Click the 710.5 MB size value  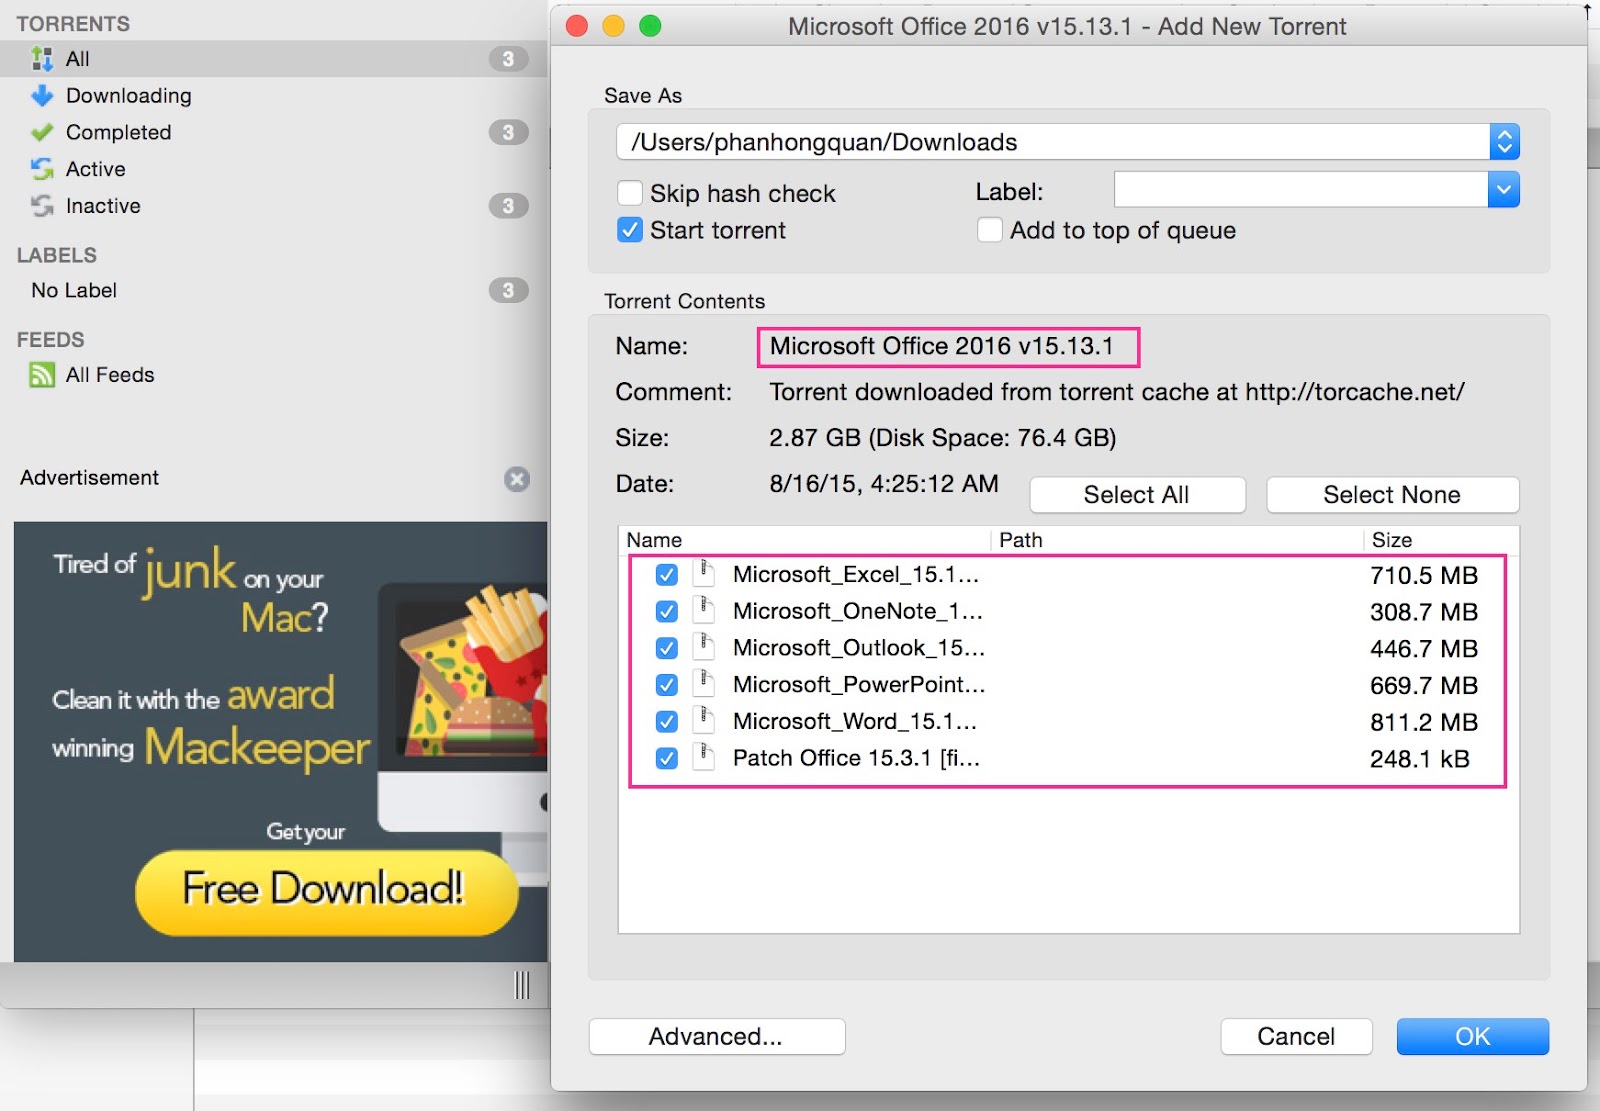(x=1424, y=575)
